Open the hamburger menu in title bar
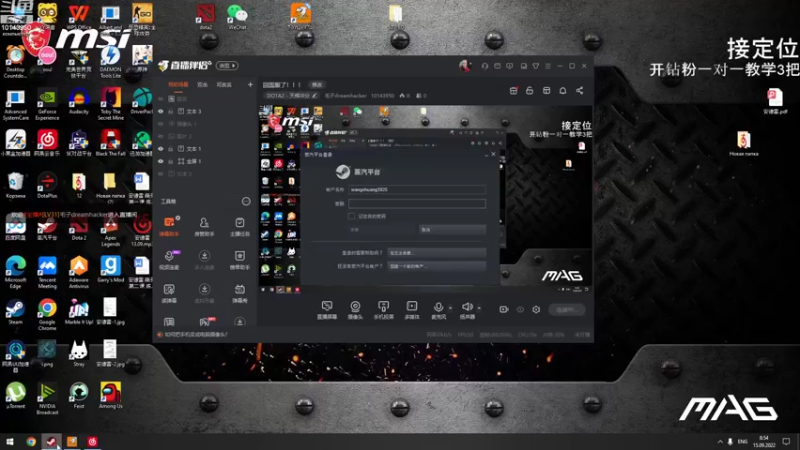800x450 pixels. 548,66
